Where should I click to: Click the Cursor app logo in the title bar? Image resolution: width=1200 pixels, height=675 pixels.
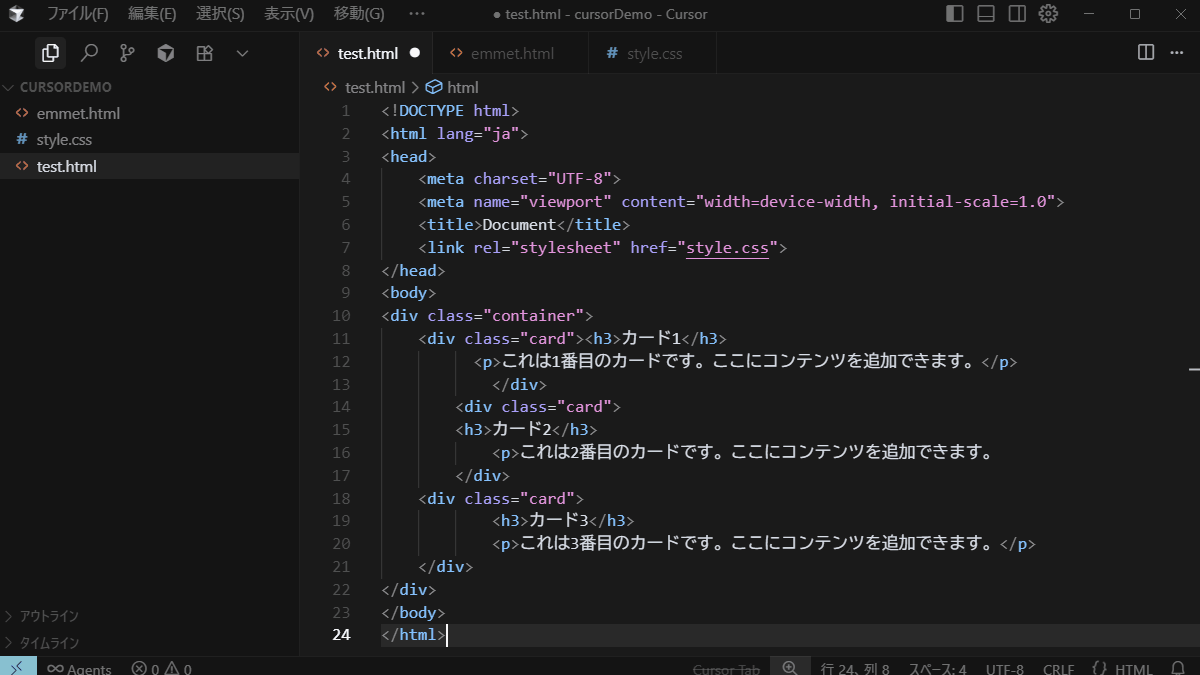16,14
